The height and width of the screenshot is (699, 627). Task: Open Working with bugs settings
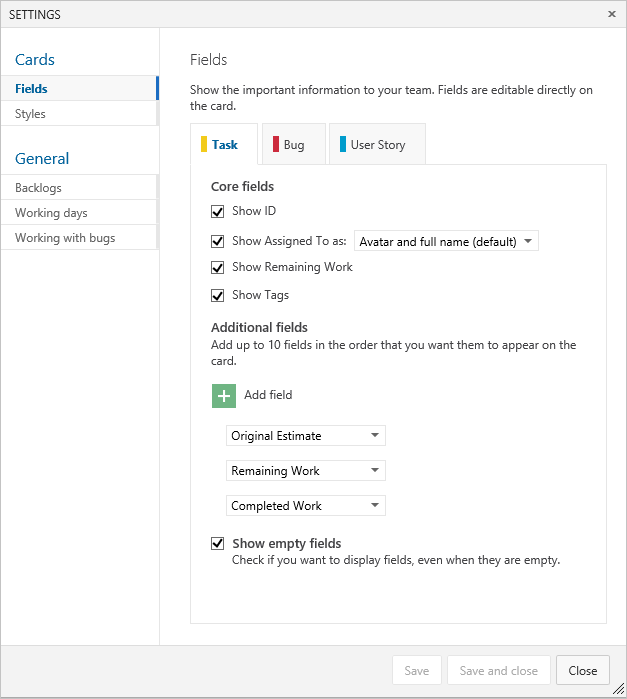pos(79,238)
